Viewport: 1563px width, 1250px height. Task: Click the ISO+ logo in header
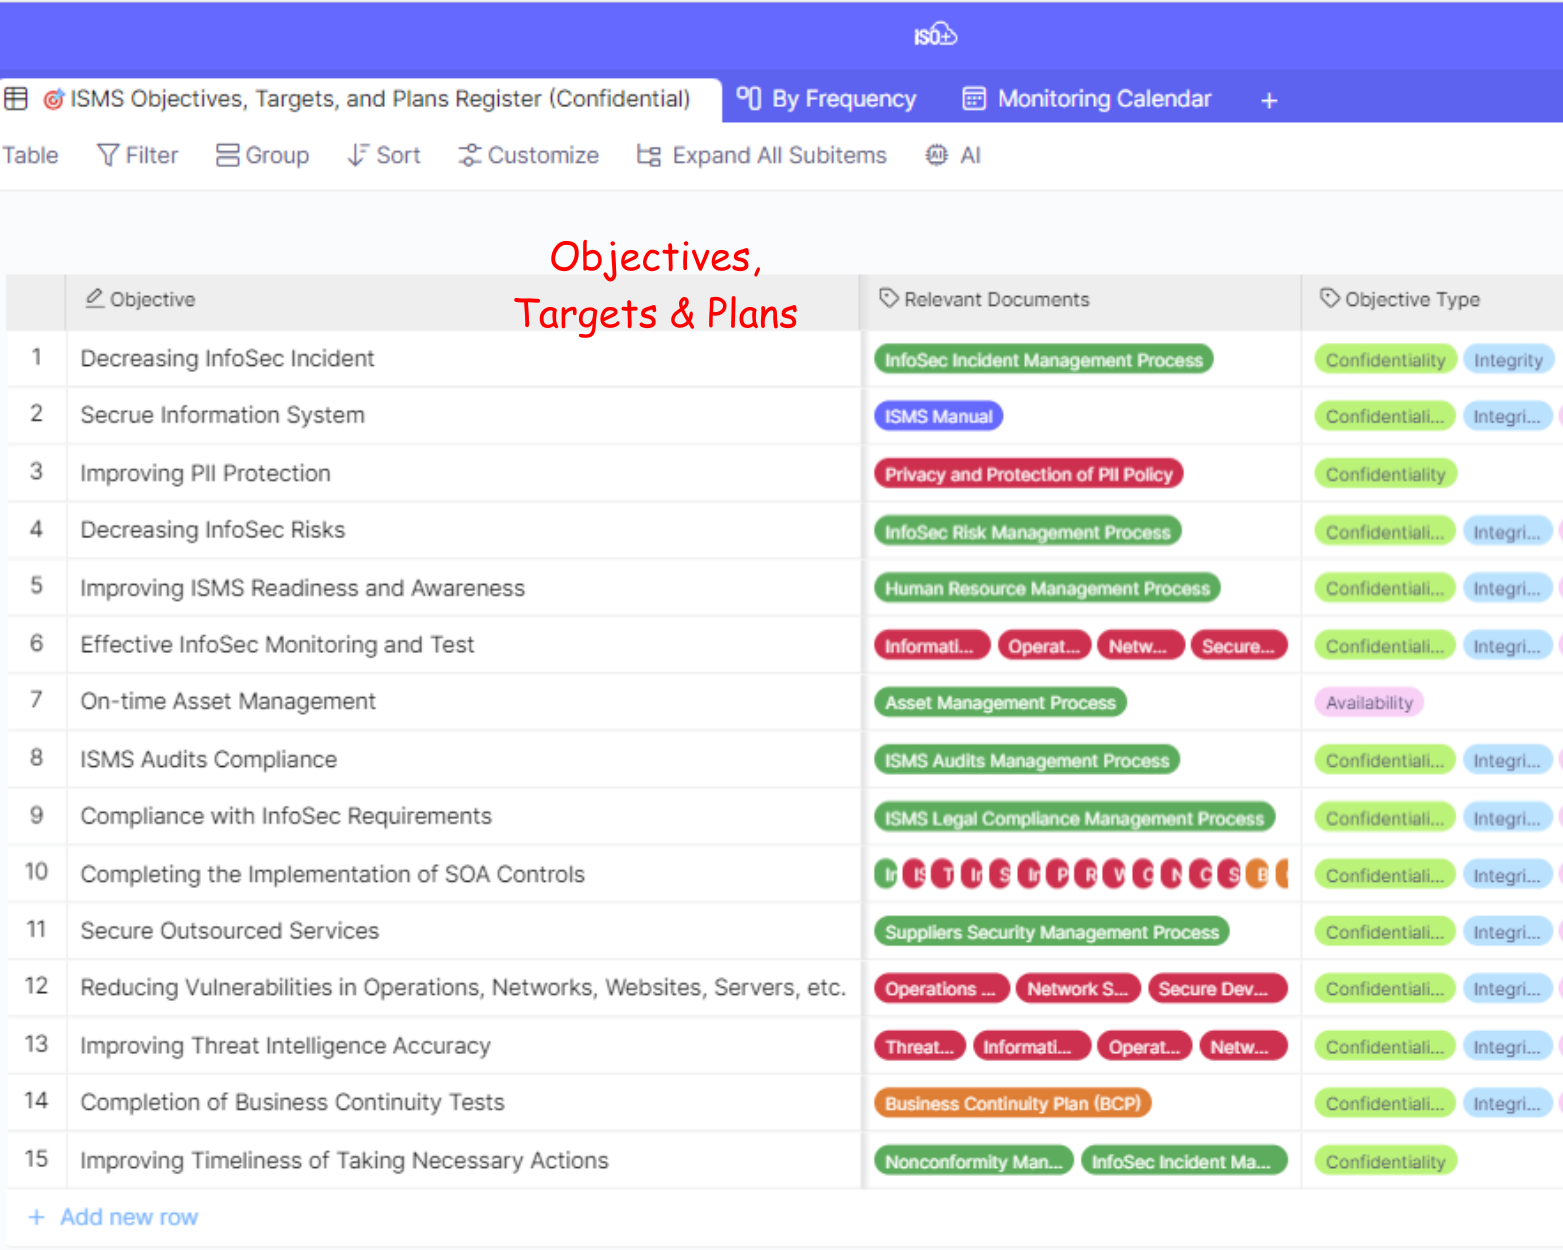click(x=935, y=36)
